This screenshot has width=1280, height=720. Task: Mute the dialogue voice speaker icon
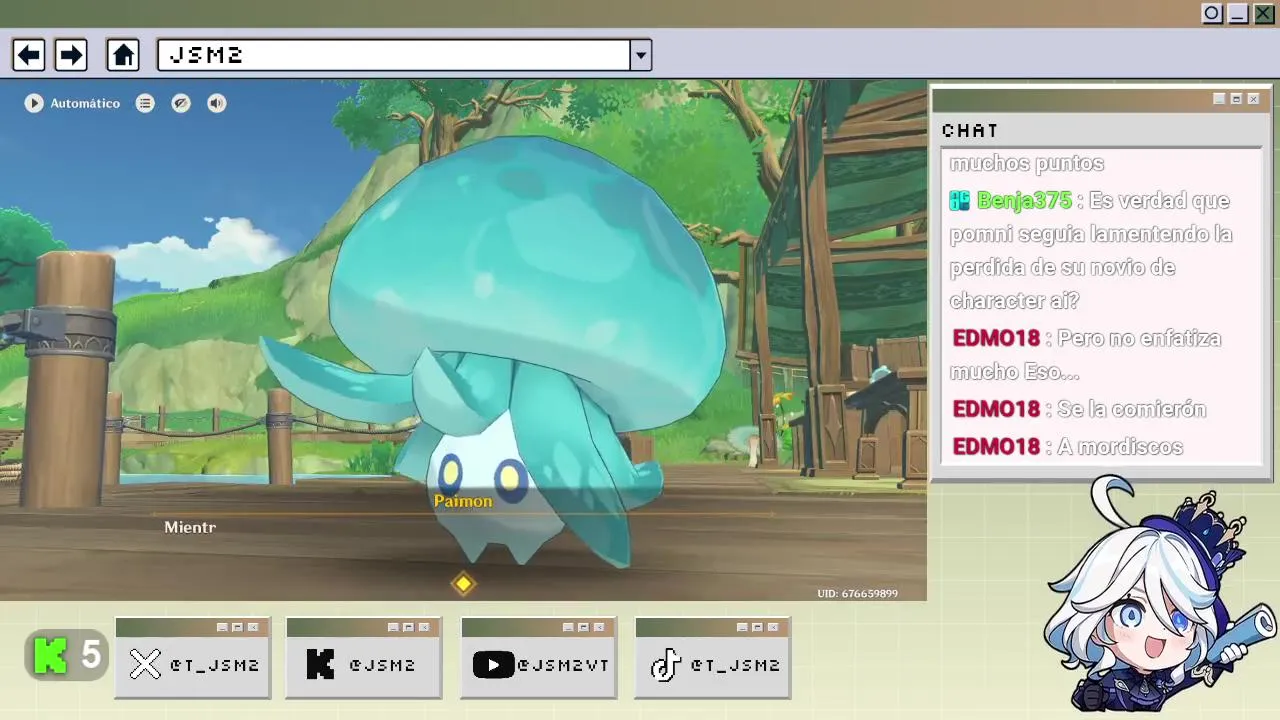(x=217, y=103)
